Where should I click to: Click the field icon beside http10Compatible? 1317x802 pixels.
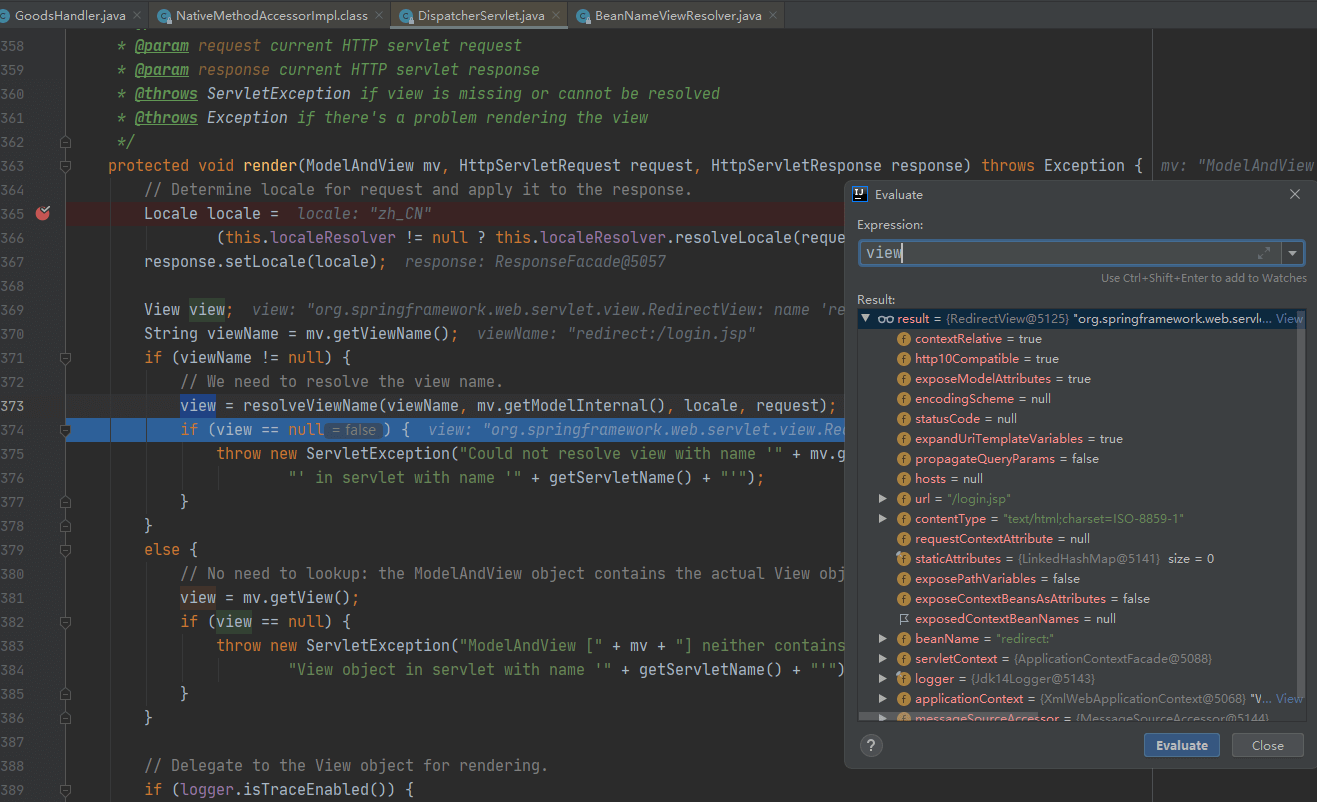coord(904,359)
